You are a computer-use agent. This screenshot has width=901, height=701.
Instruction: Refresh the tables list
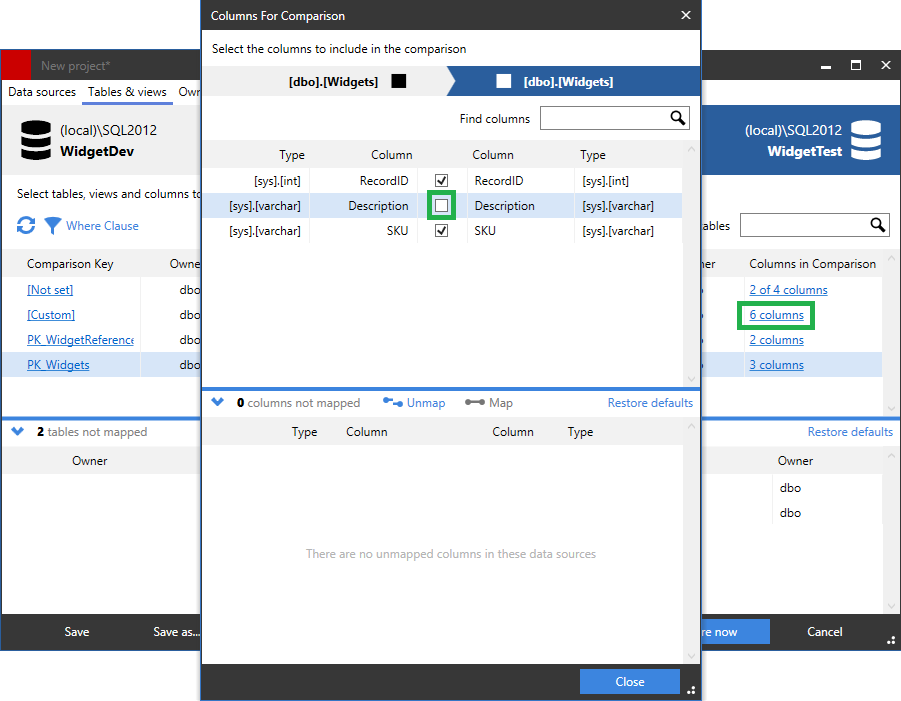[x=24, y=225]
